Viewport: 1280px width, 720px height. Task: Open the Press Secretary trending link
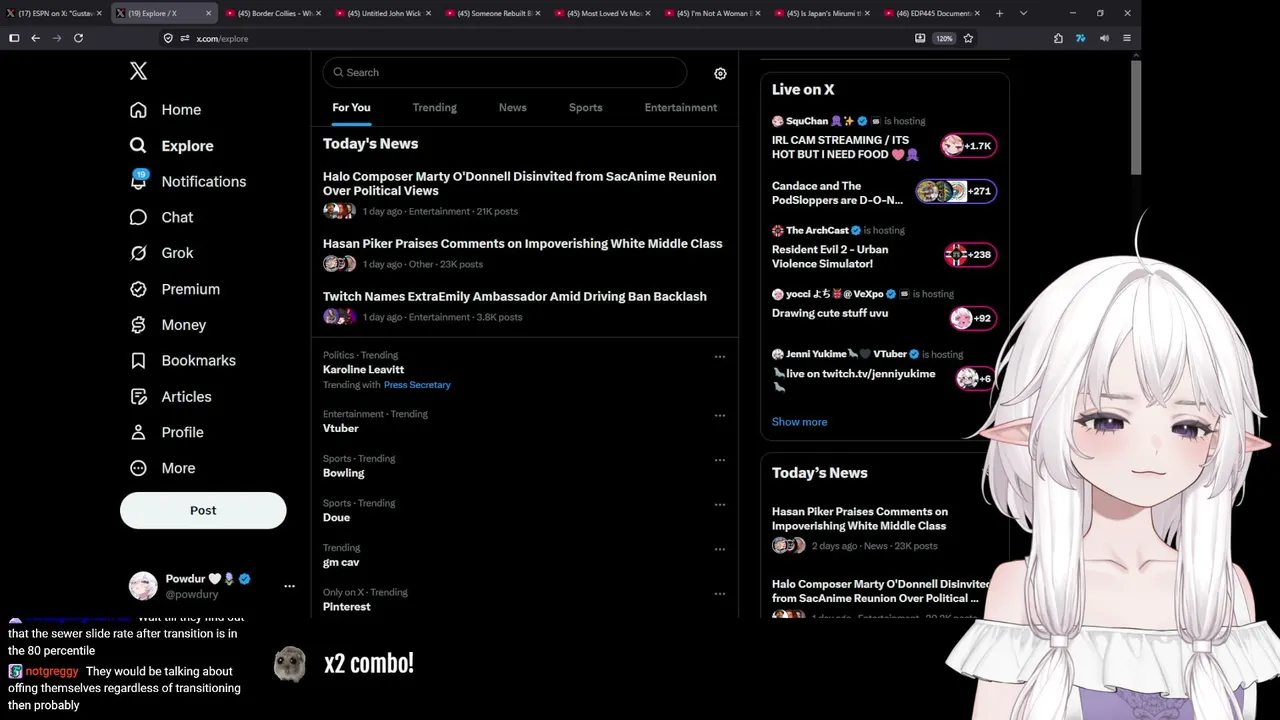tap(417, 385)
